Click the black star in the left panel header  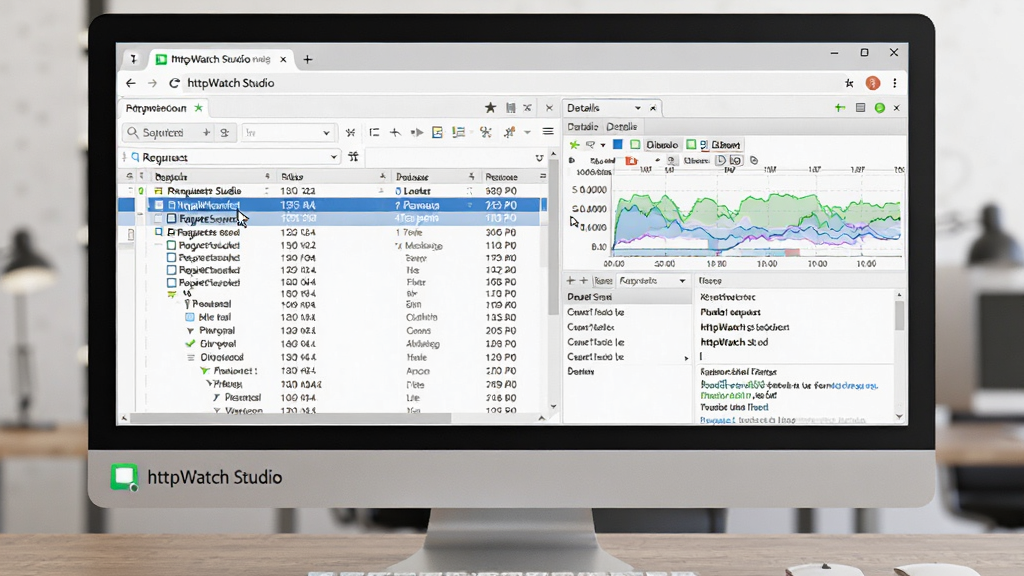tap(490, 108)
